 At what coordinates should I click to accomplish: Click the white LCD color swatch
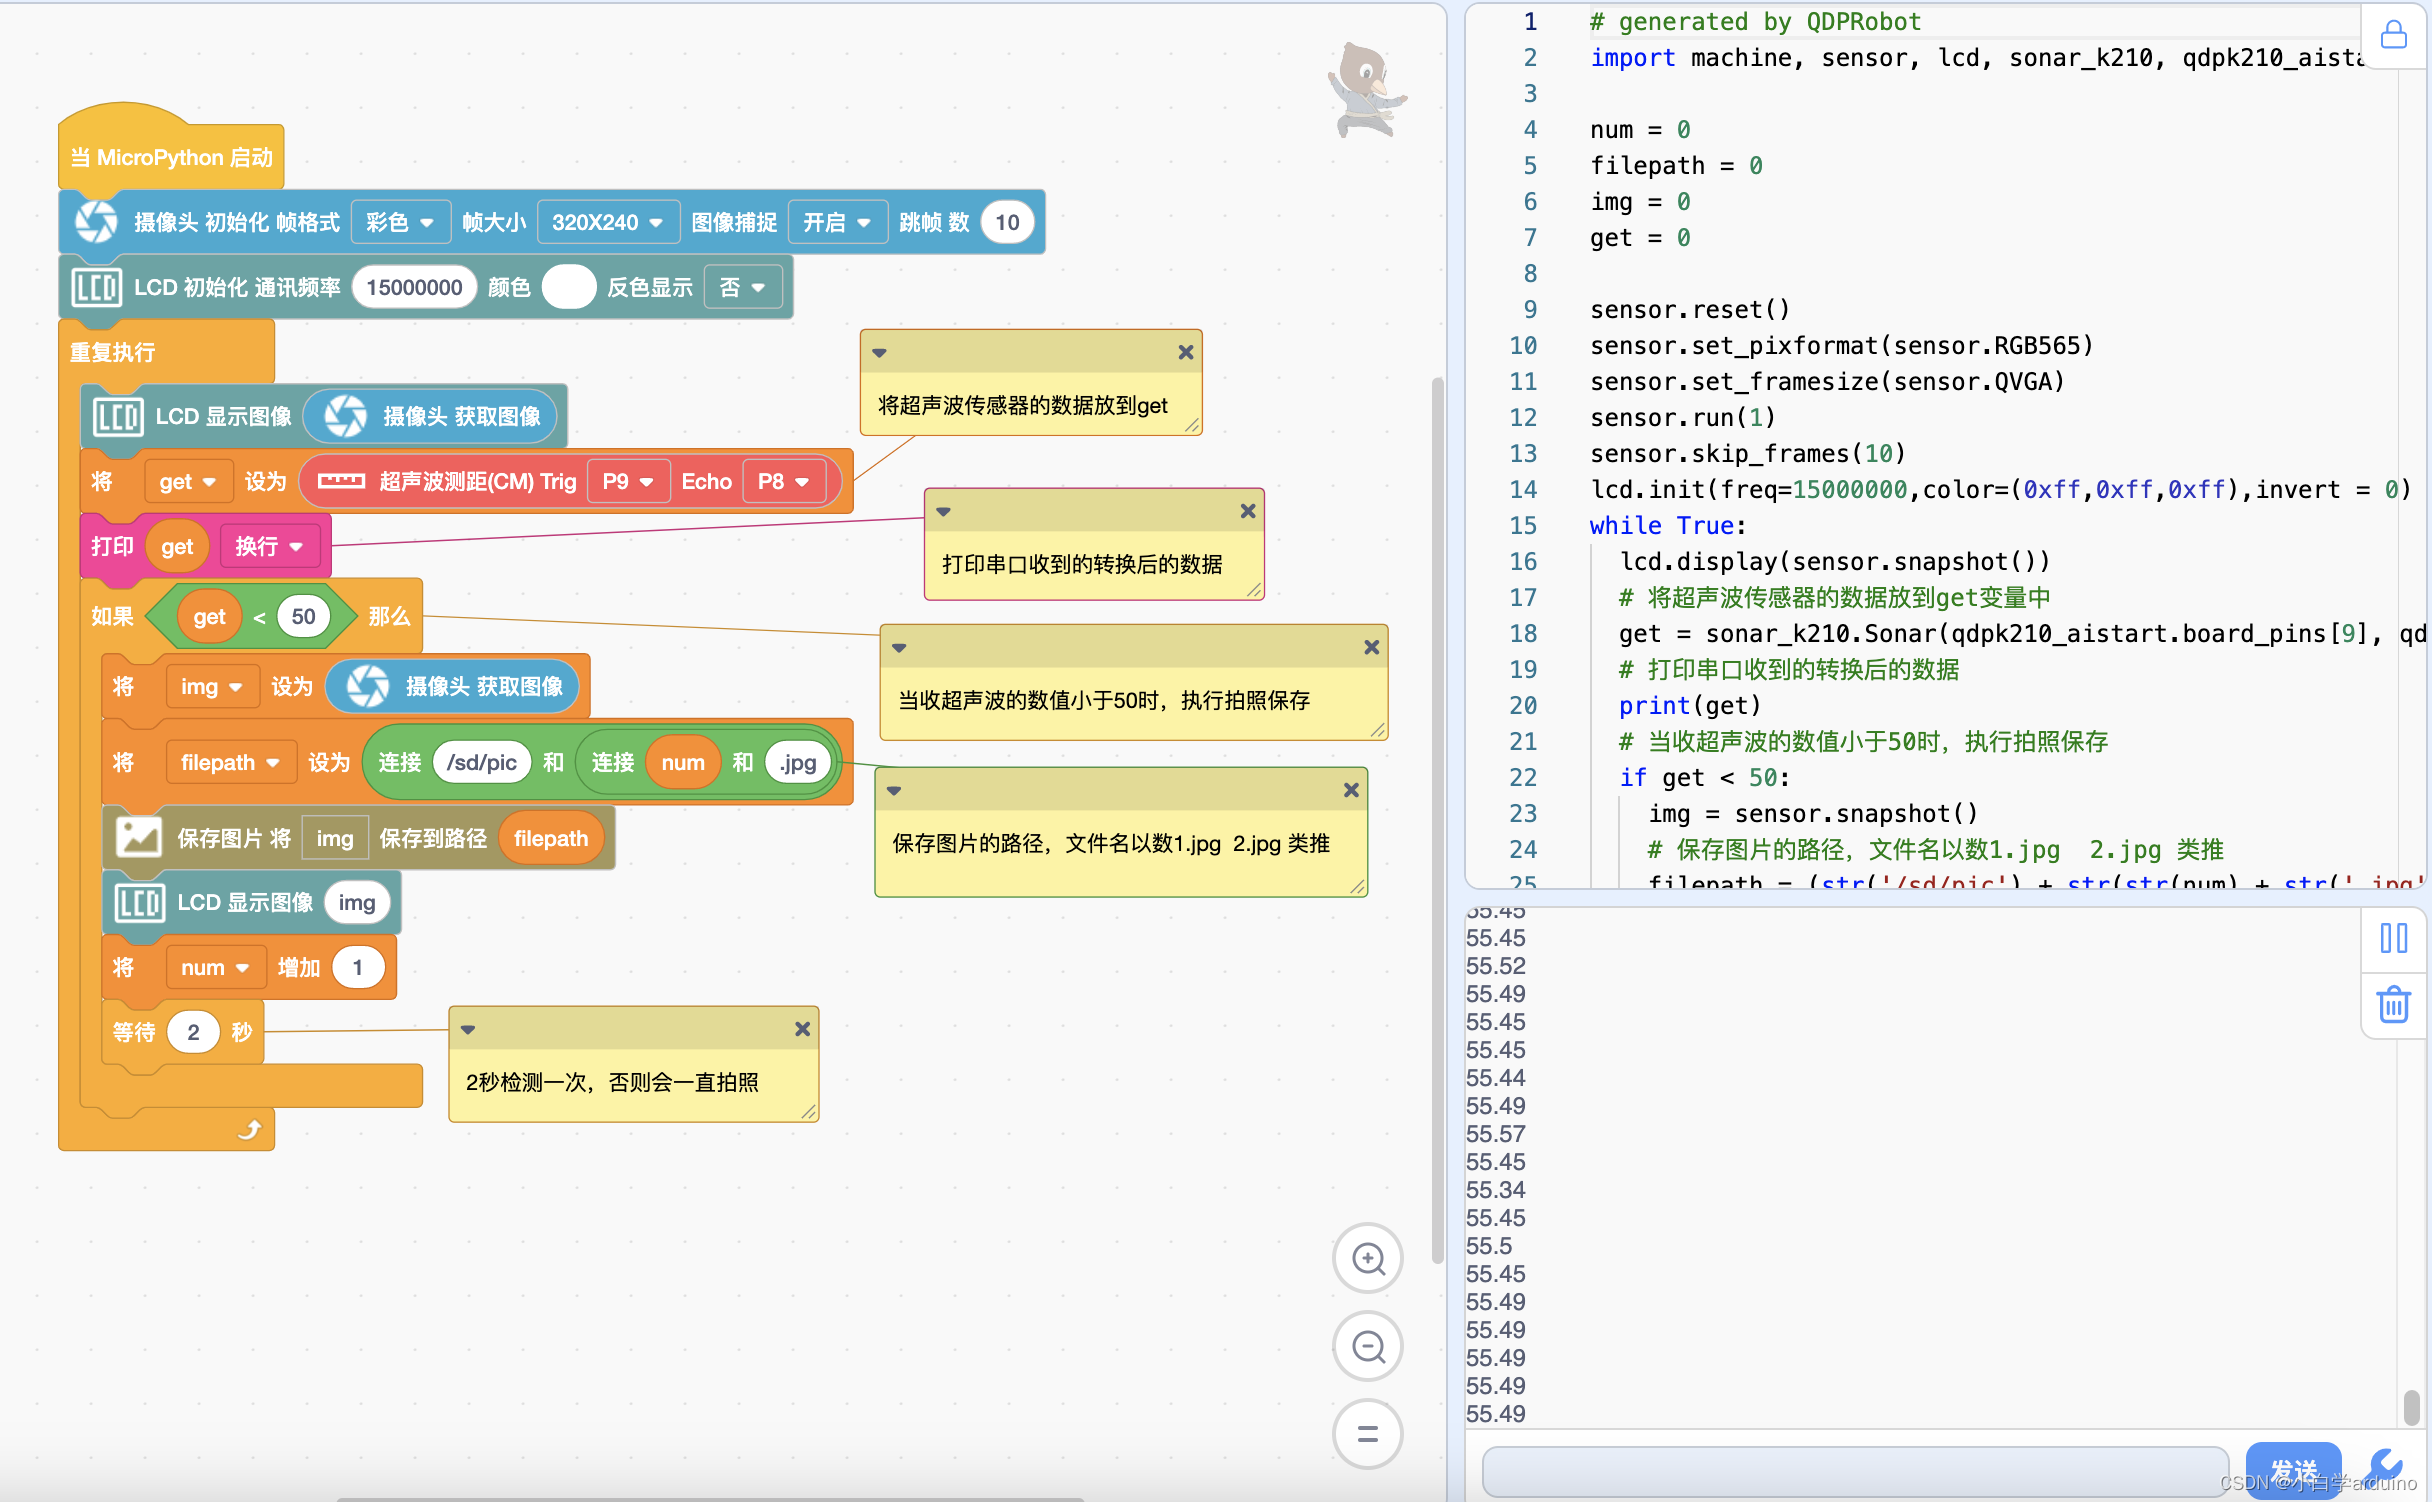569,288
